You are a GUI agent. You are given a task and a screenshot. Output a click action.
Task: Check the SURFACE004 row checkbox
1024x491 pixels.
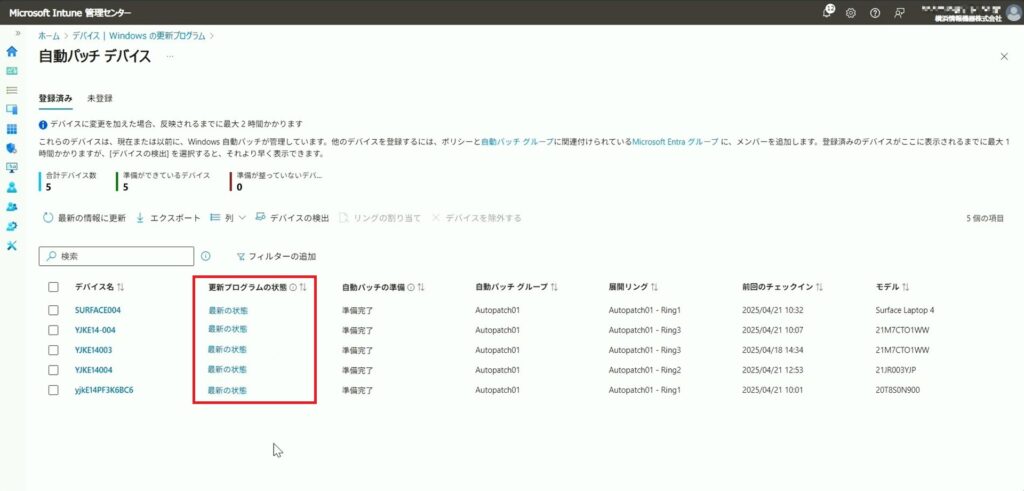54,310
